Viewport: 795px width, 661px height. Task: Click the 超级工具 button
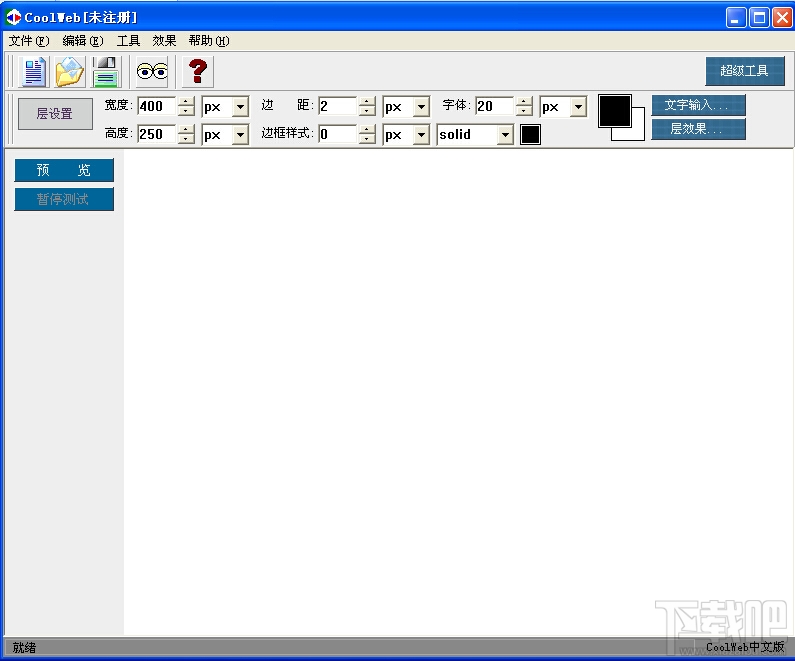coord(745,71)
